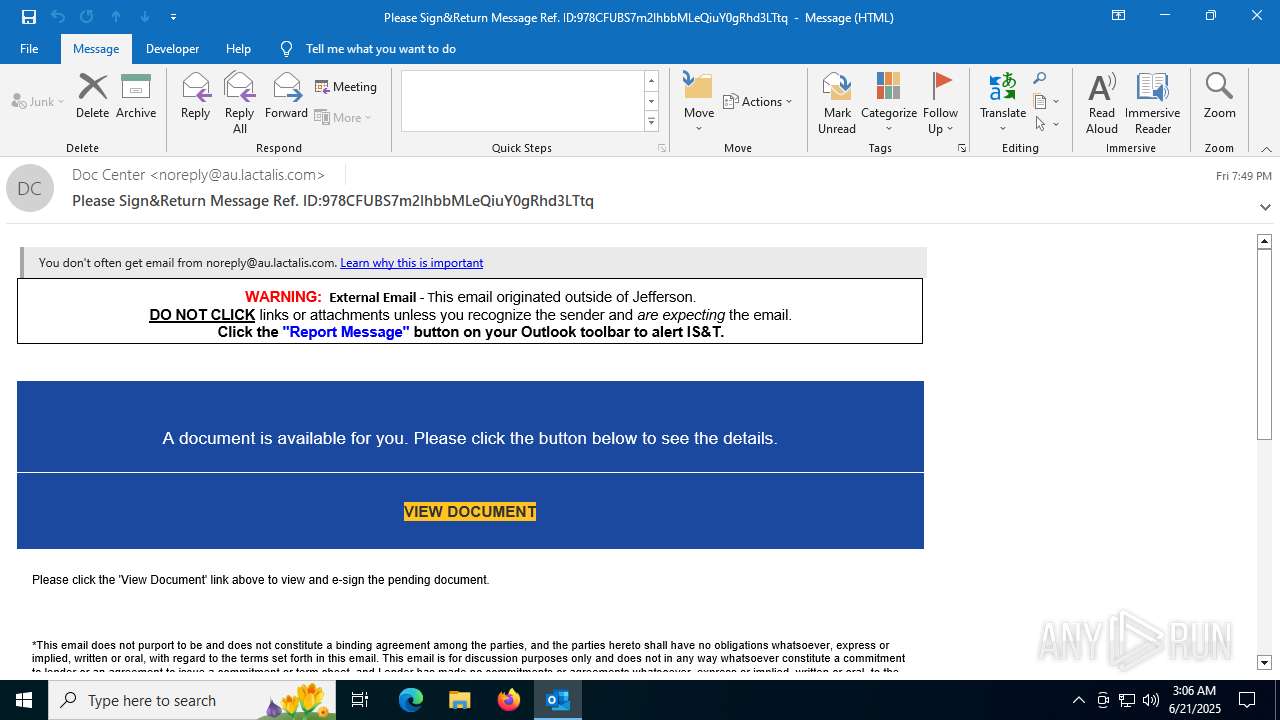Expand the Quick Steps gallery
The image size is (1280, 720).
pos(651,122)
